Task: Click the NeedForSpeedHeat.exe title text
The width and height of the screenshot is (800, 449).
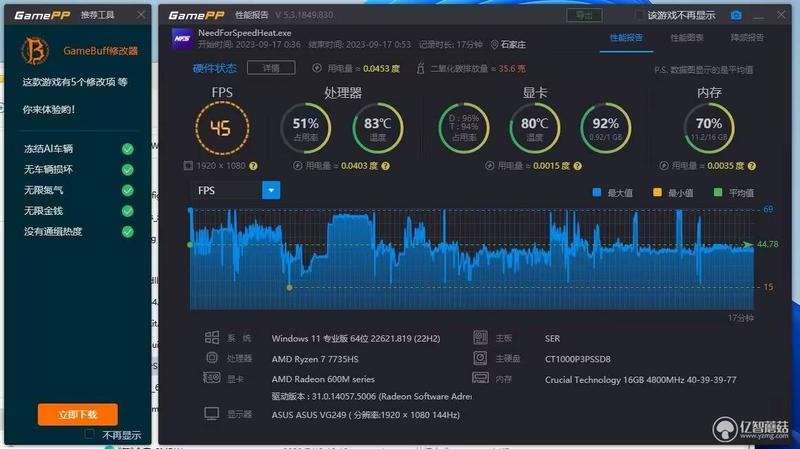Action: [245, 33]
